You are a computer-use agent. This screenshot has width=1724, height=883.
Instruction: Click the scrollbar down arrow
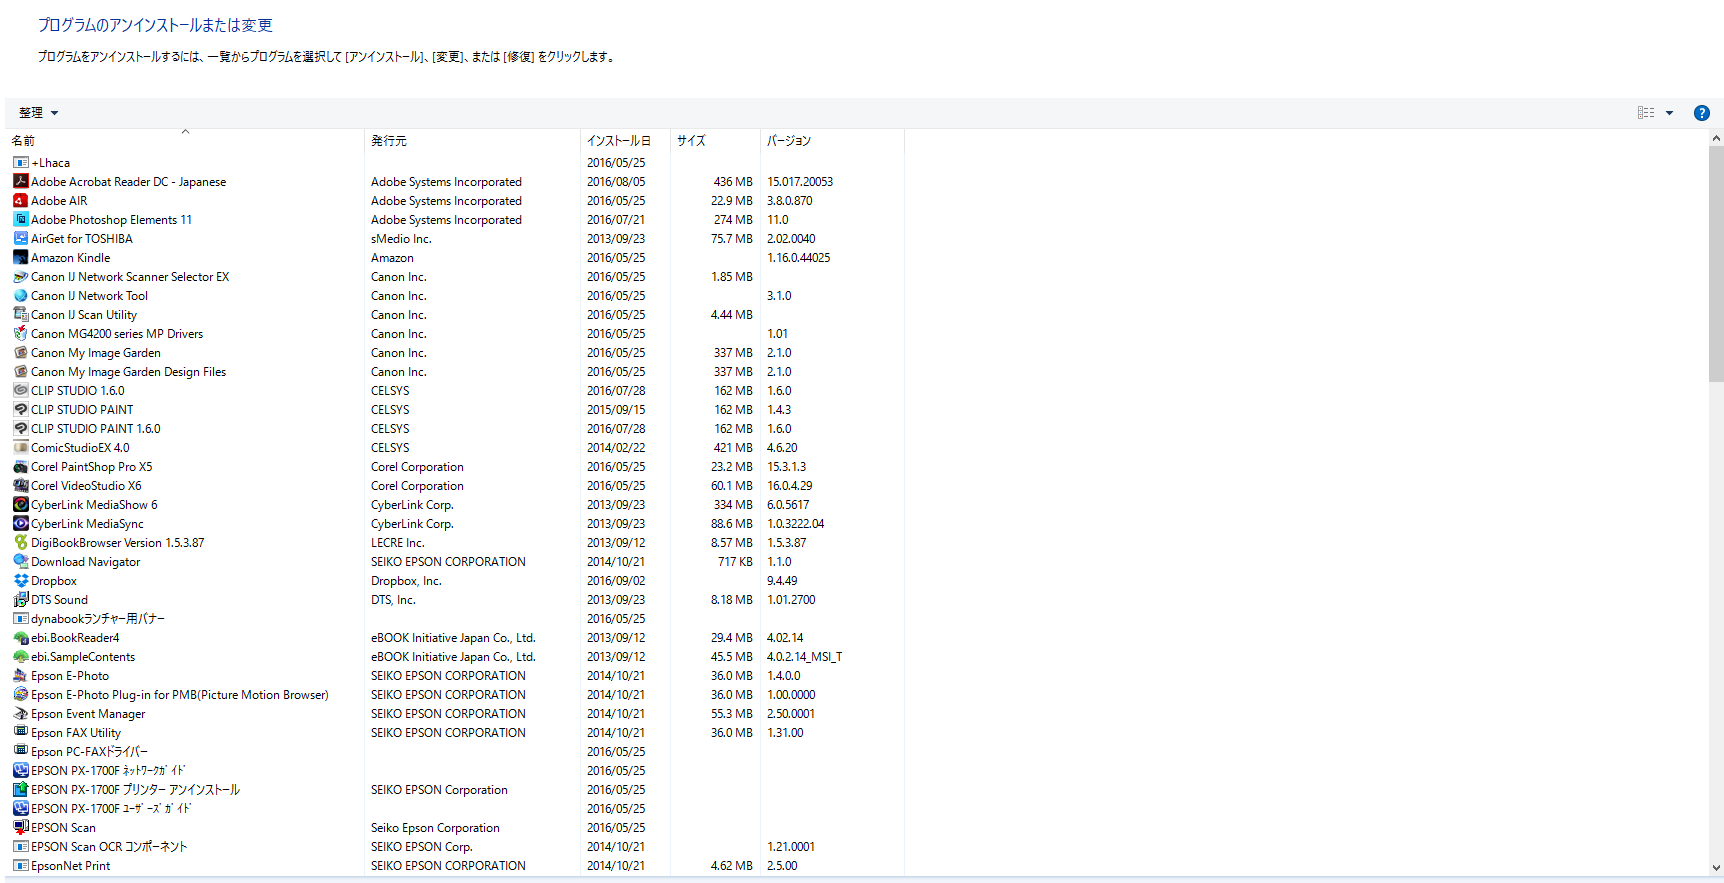point(1716,868)
